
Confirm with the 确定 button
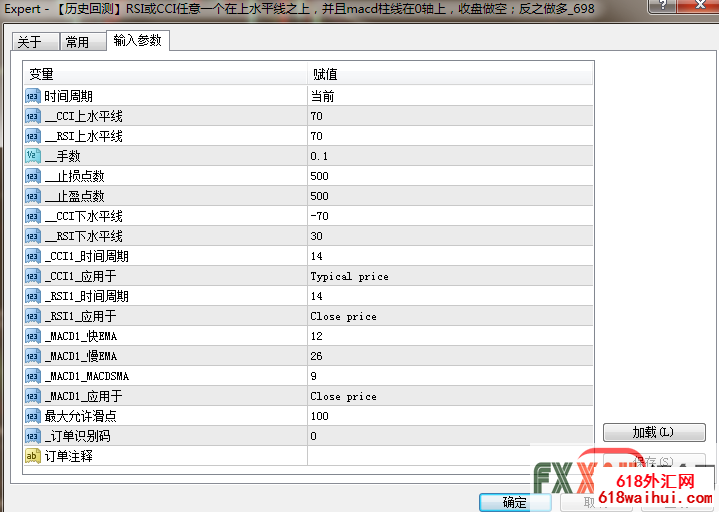click(515, 502)
